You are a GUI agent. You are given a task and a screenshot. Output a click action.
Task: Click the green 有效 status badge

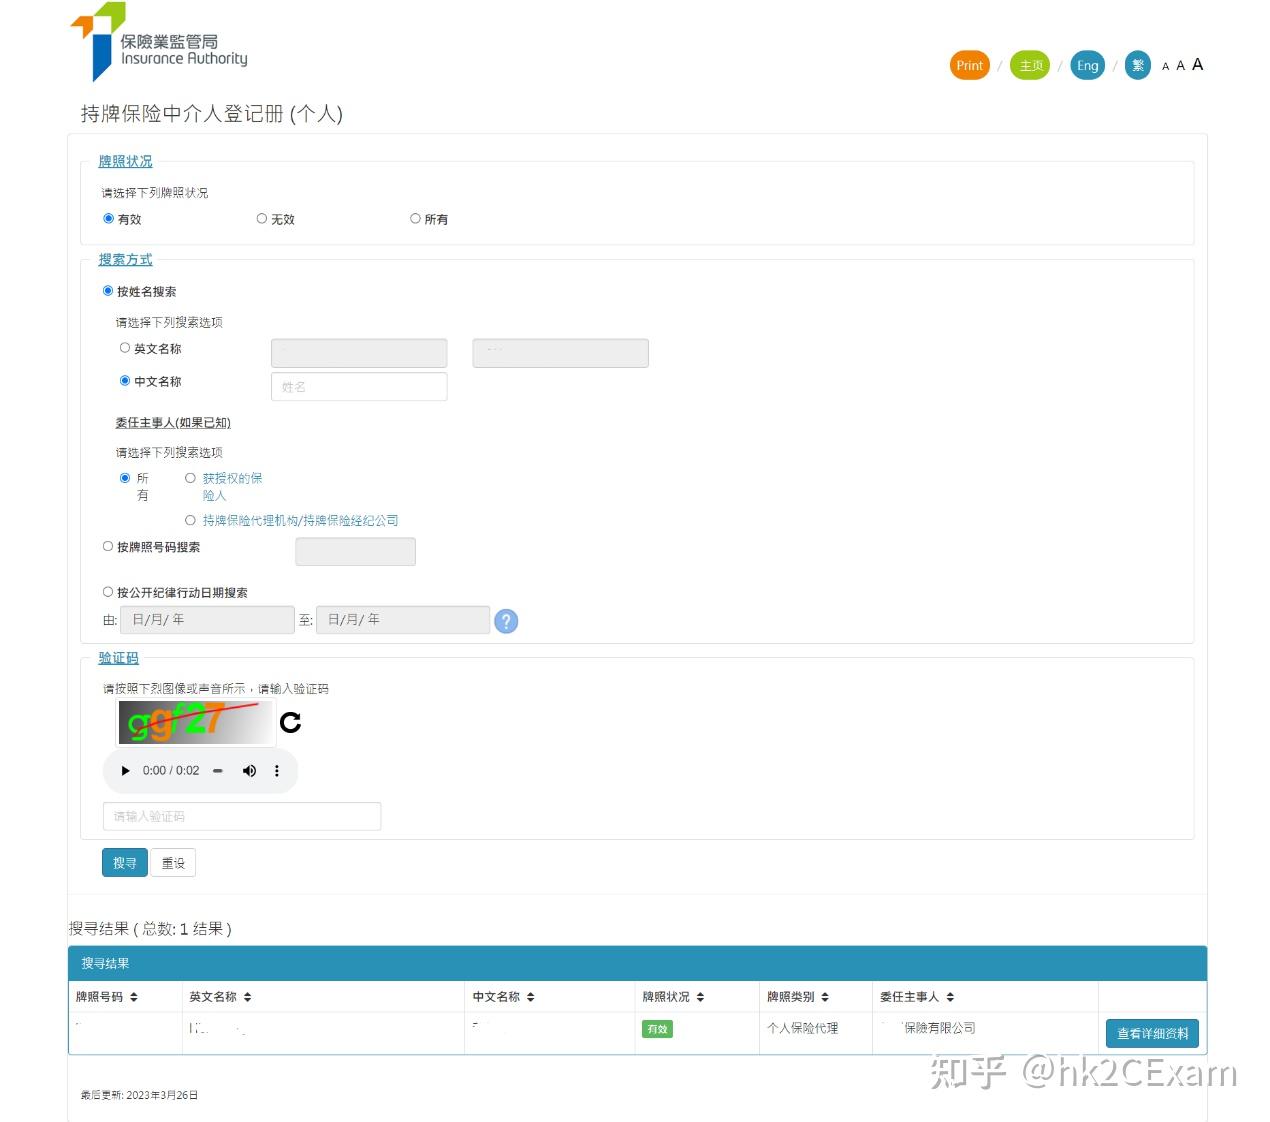[x=657, y=1029]
